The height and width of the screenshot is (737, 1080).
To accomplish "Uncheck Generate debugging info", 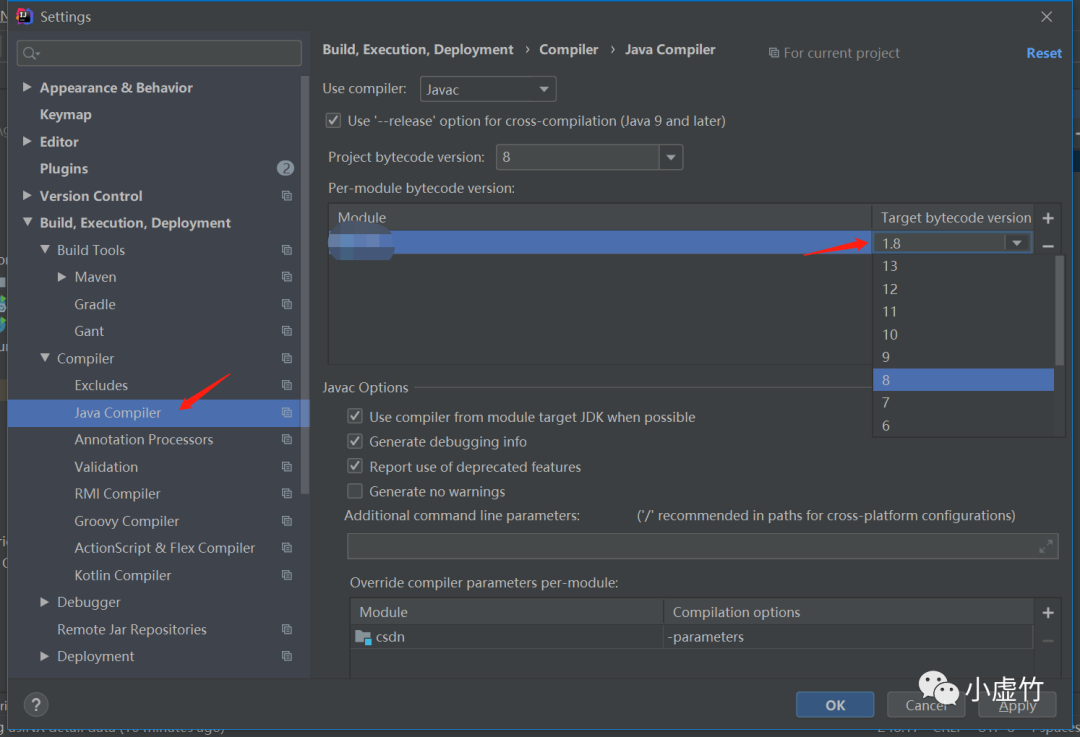I will click(x=355, y=442).
